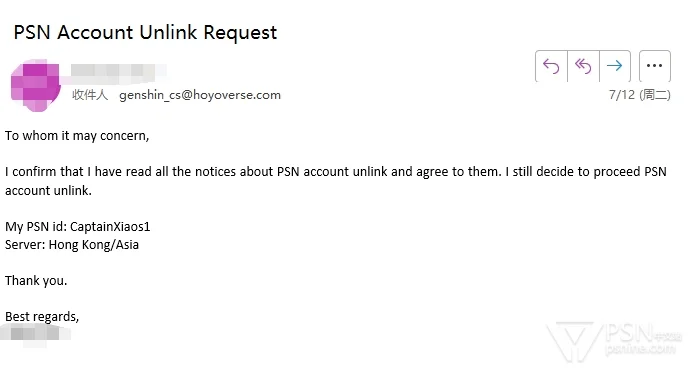Click the 'Best regards,' closing line
Image resolution: width=694 pixels, height=374 pixels.
pyautogui.click(x=42, y=317)
